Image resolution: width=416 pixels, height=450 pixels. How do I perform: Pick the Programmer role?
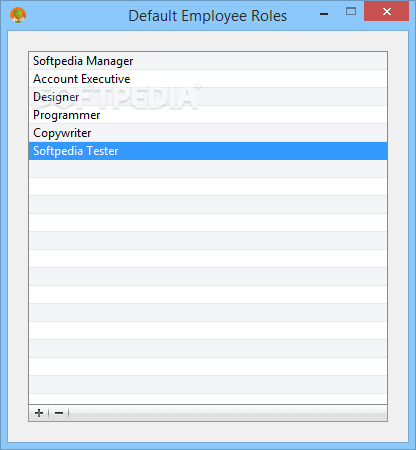[208, 115]
